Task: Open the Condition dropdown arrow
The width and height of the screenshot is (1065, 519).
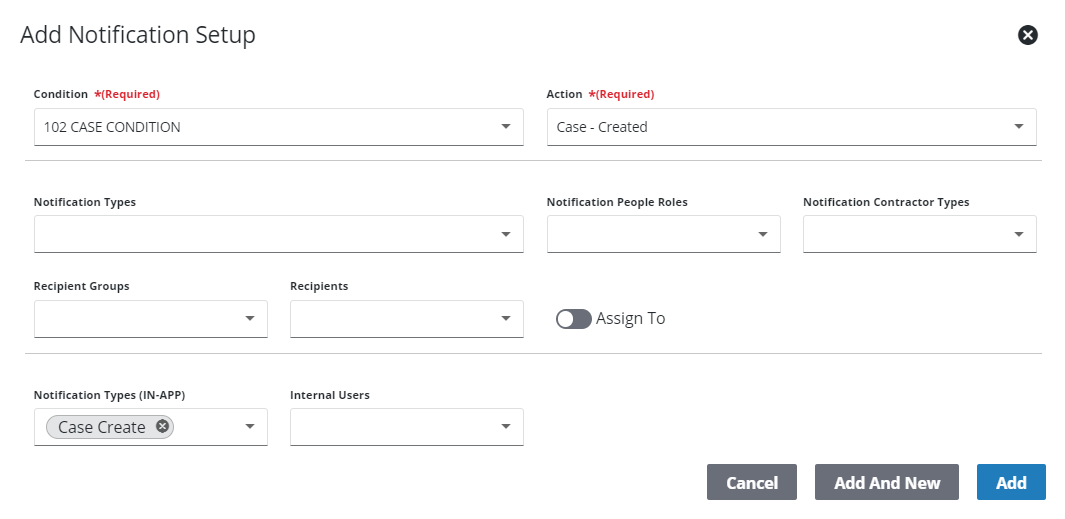Action: pyautogui.click(x=505, y=126)
